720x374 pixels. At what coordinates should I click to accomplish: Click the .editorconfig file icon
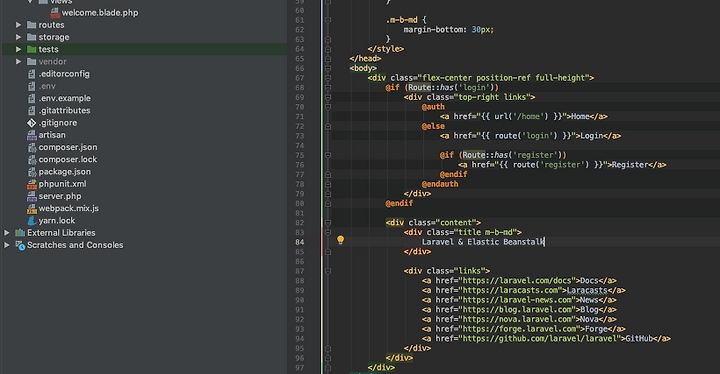tap(31, 74)
